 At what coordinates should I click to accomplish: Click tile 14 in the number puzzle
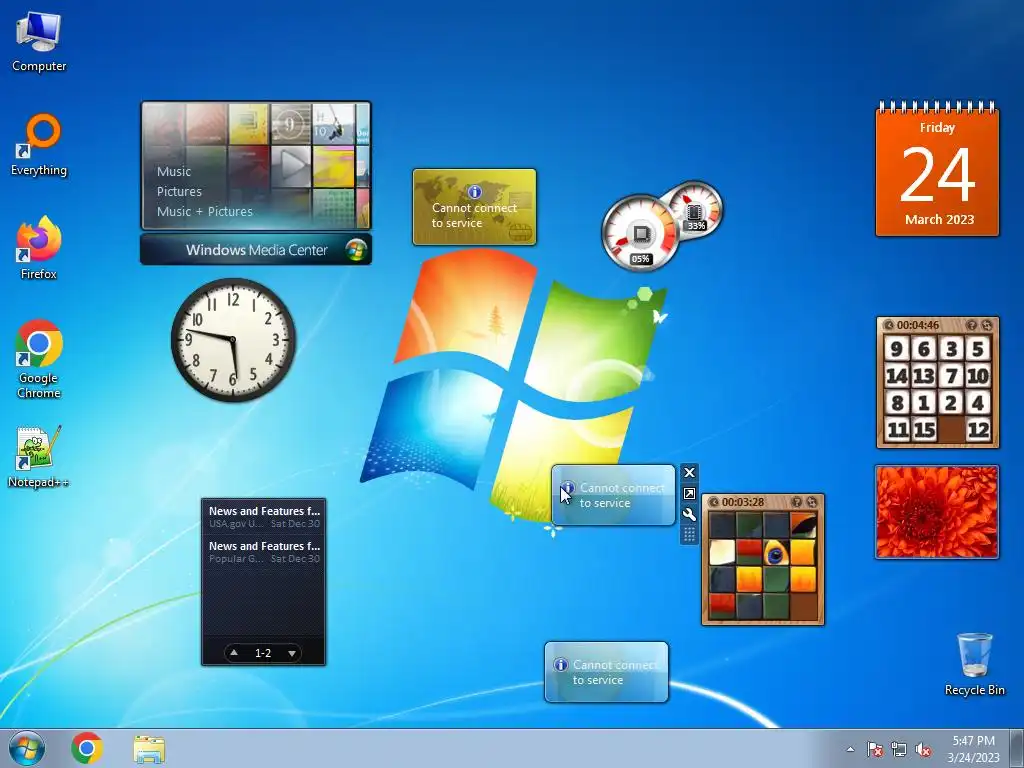pos(897,376)
